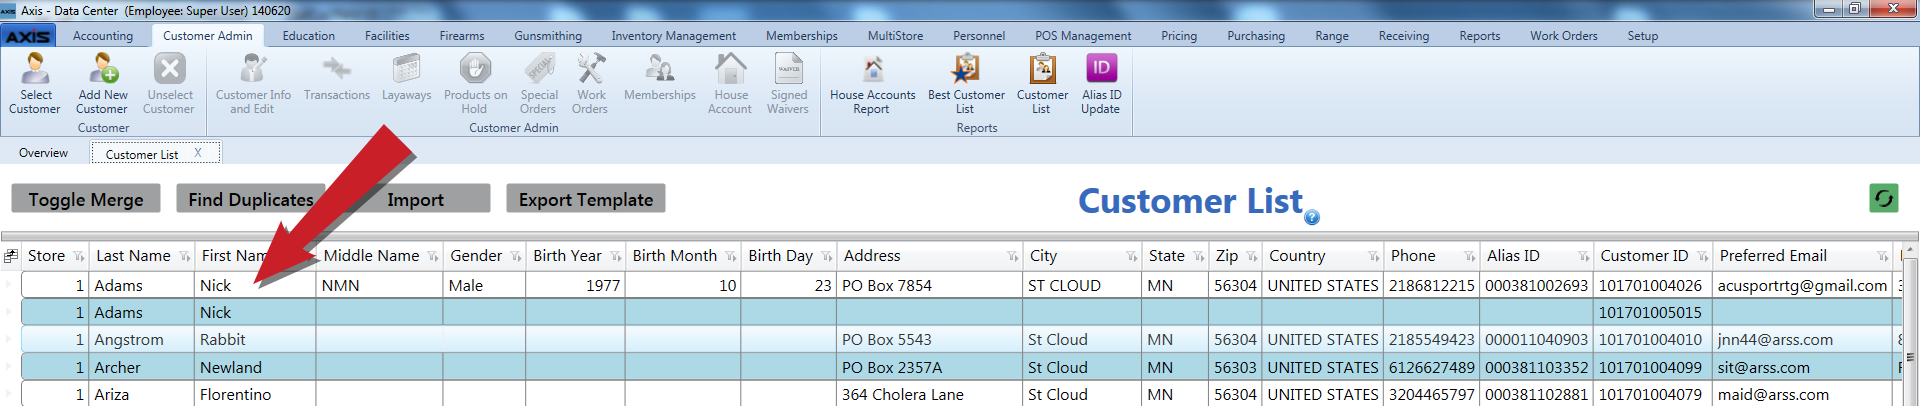Open filter for Birth Year column

[615, 257]
